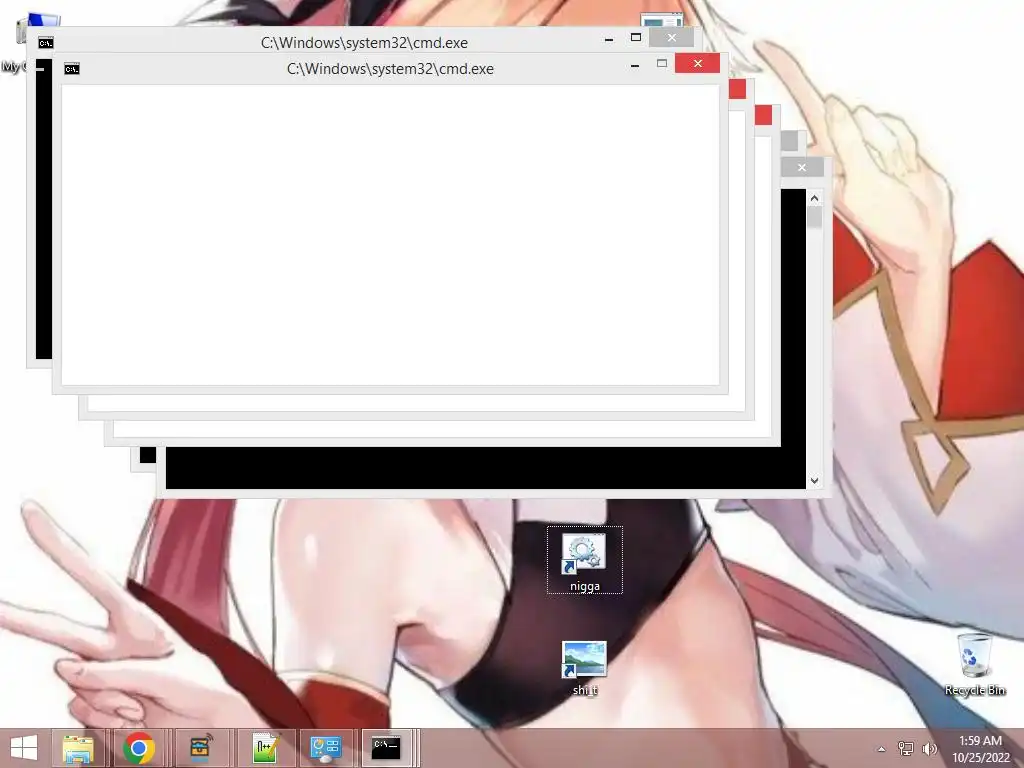
Task: Minimize the front cmd.exe window
Action: (635, 65)
